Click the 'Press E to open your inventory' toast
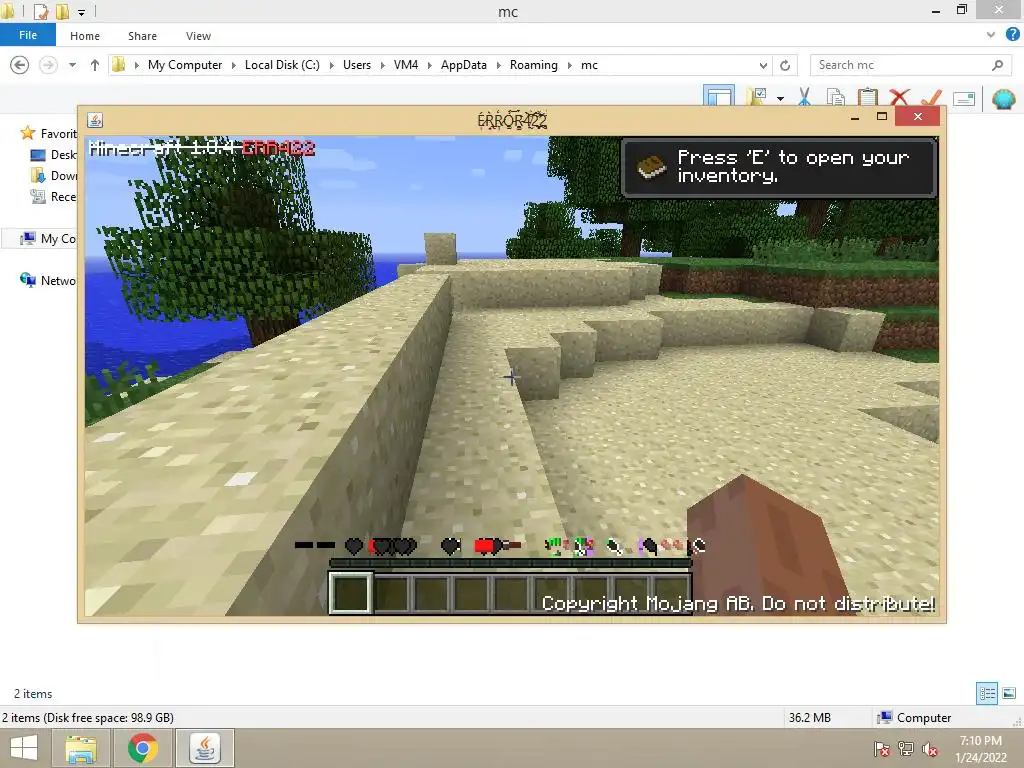This screenshot has width=1024, height=768. [779, 167]
